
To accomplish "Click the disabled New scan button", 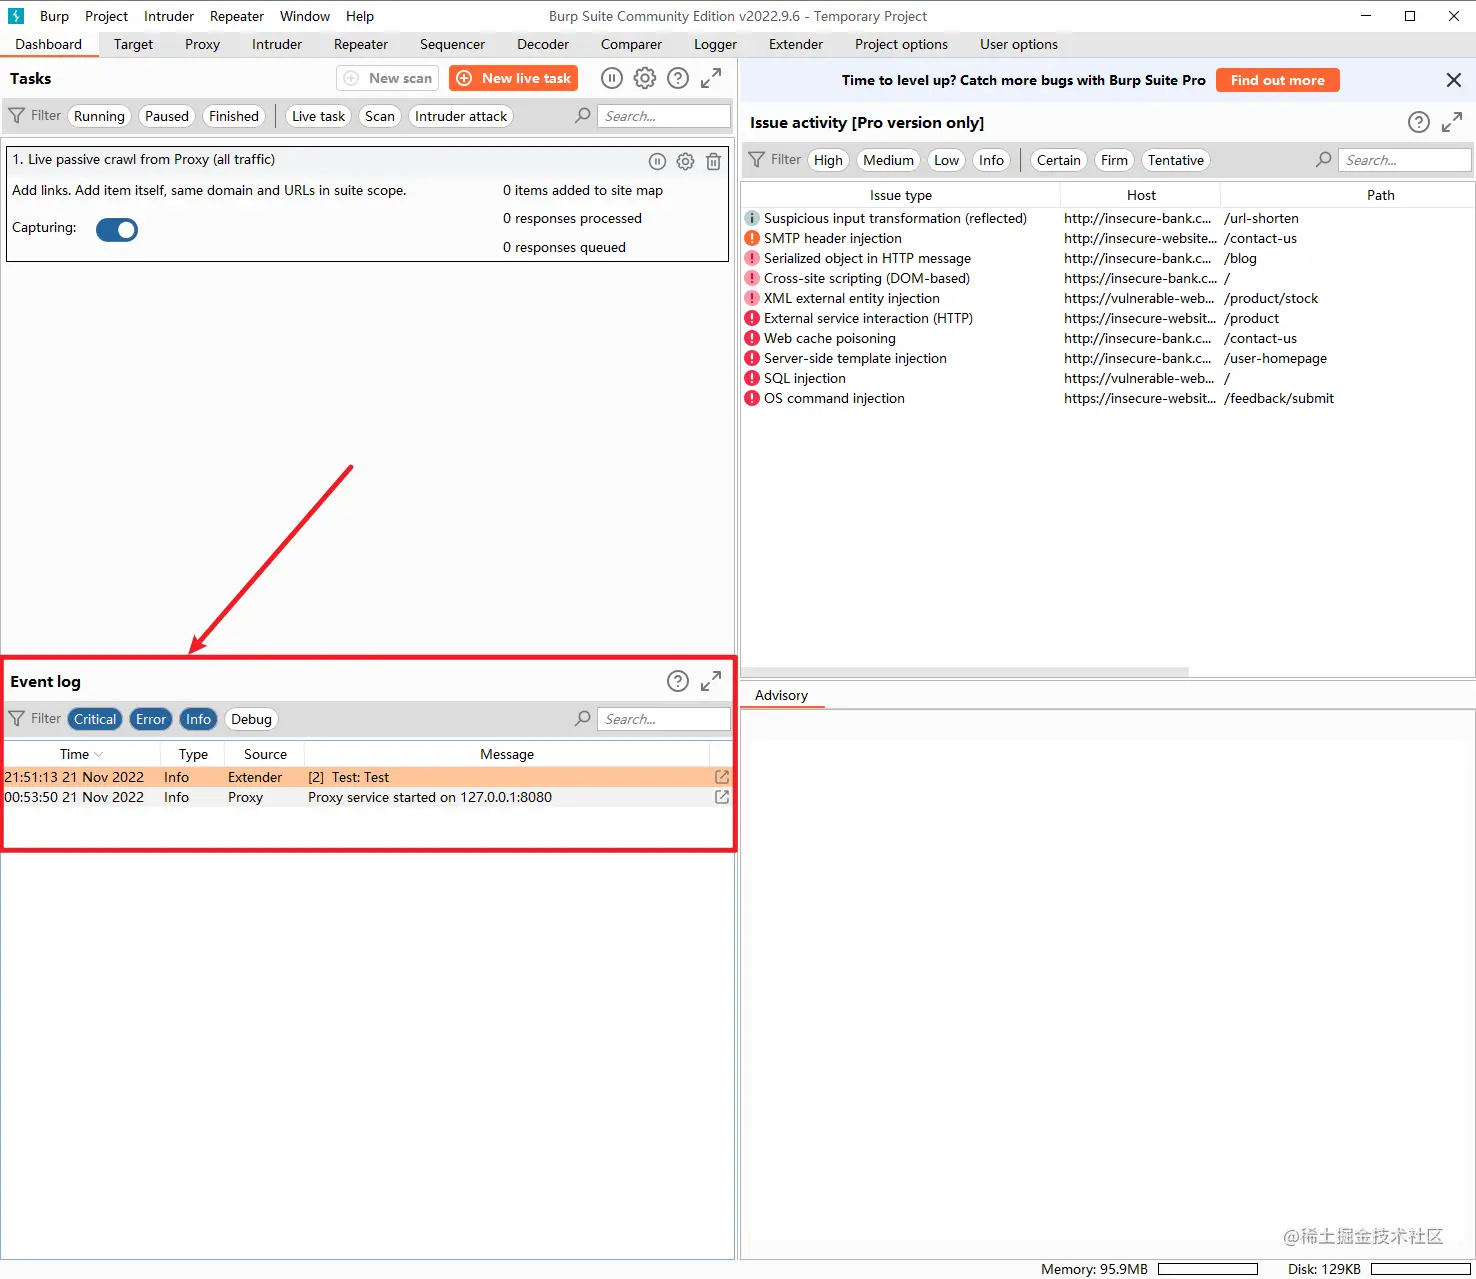I will pos(388,78).
